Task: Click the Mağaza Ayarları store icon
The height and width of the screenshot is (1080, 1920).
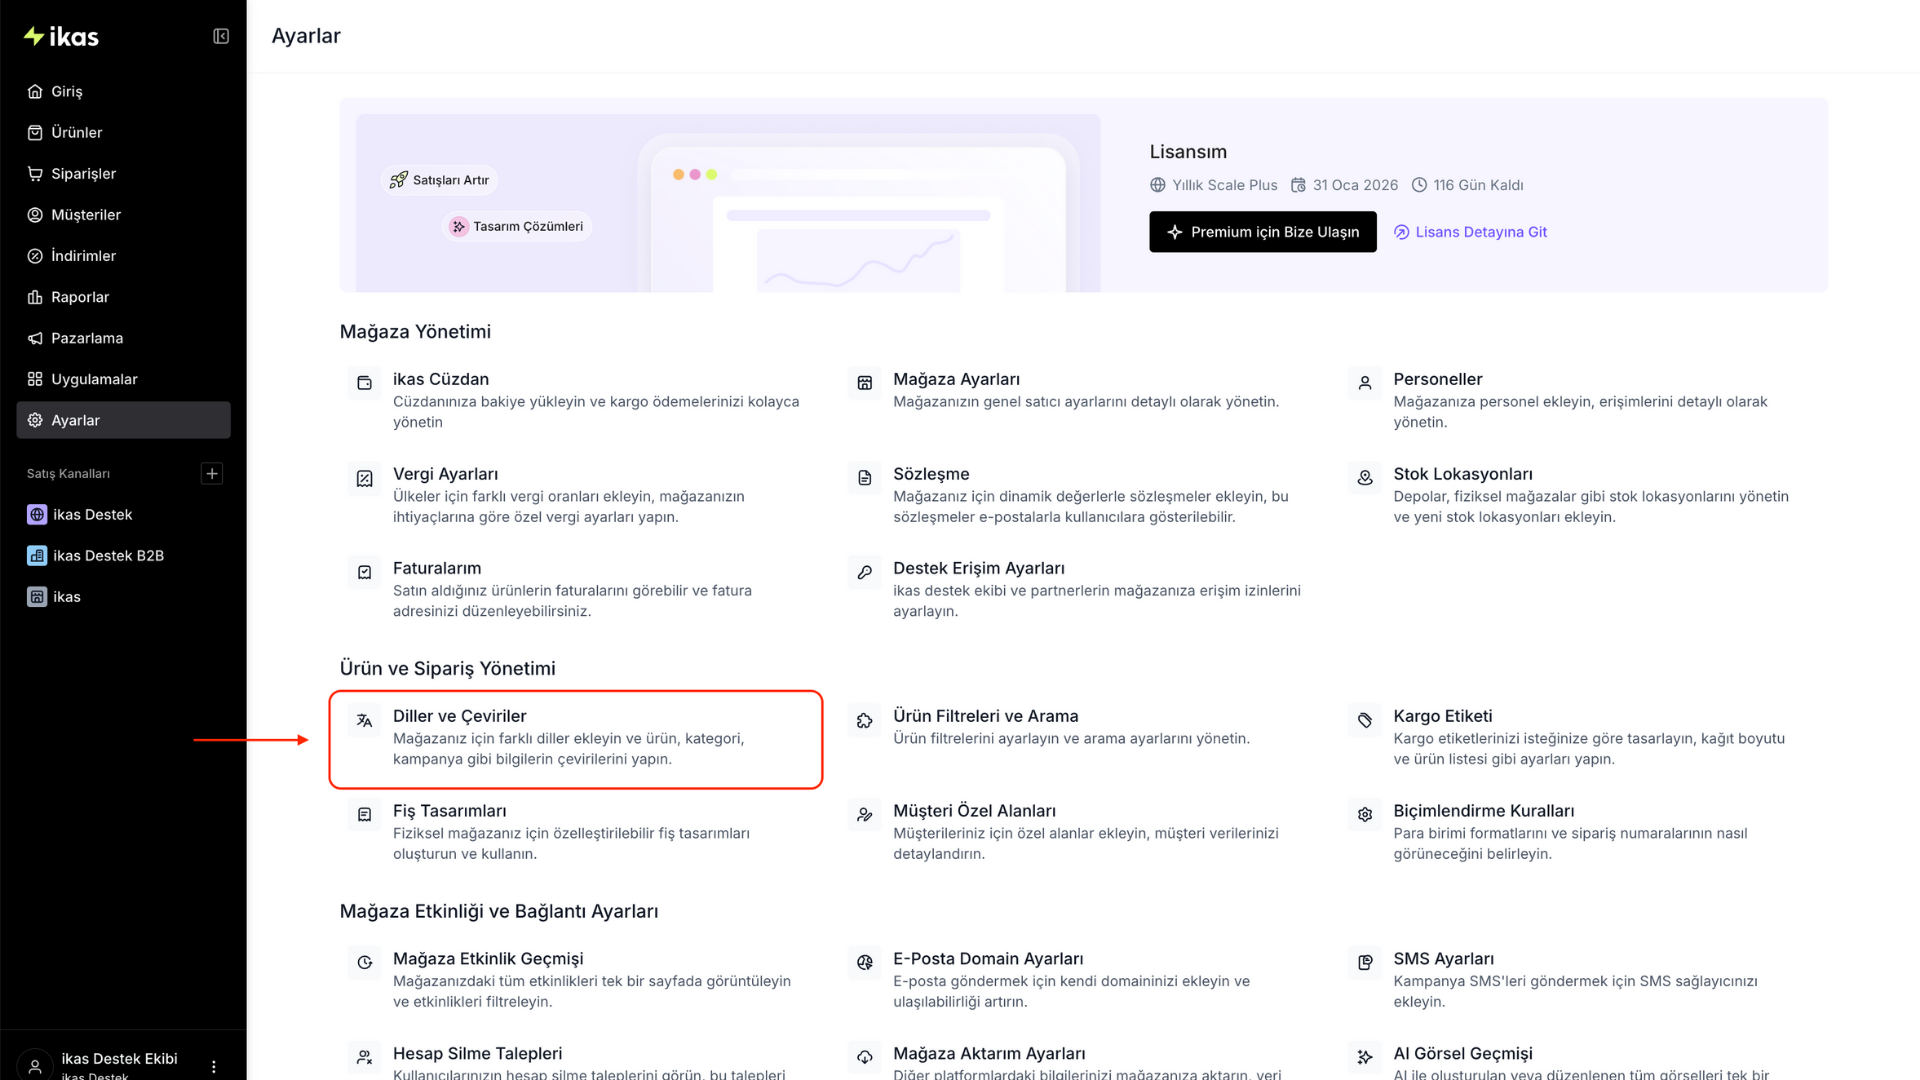Action: (865, 383)
